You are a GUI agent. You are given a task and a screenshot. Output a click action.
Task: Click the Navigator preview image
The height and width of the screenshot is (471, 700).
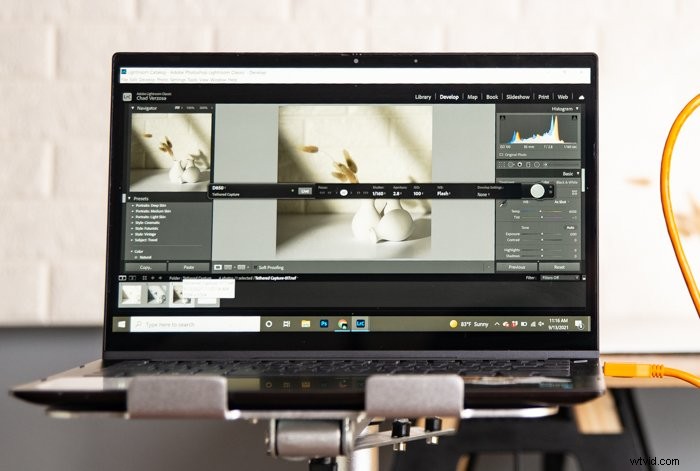click(x=171, y=152)
